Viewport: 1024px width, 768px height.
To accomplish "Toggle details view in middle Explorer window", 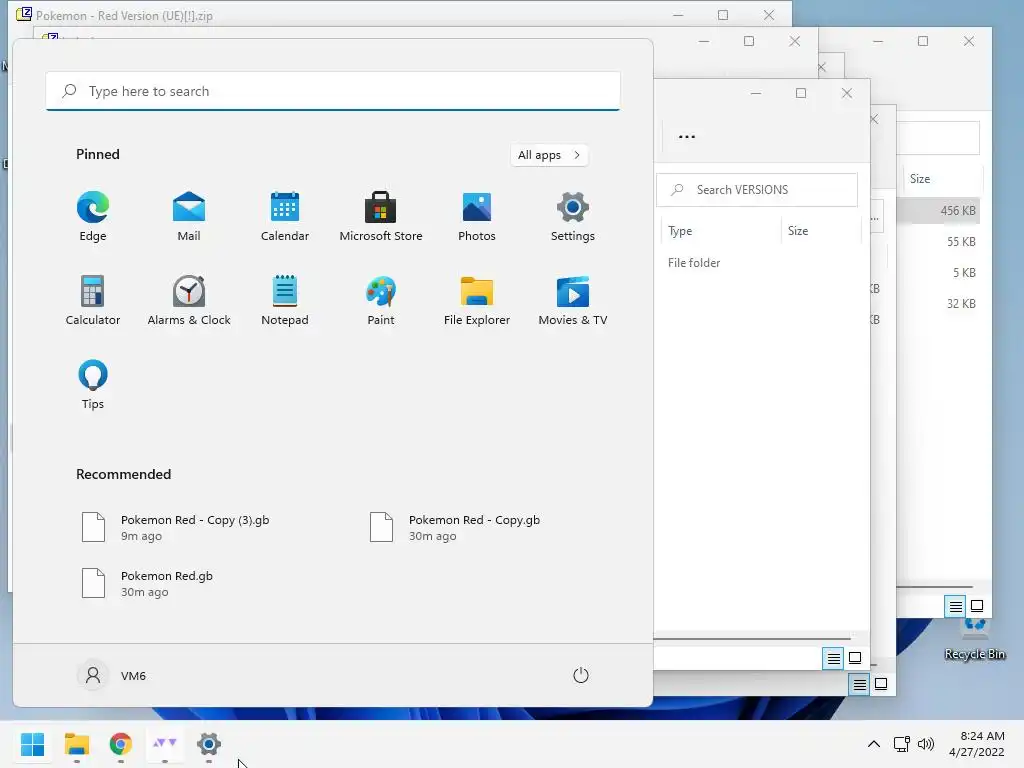I will click(859, 684).
